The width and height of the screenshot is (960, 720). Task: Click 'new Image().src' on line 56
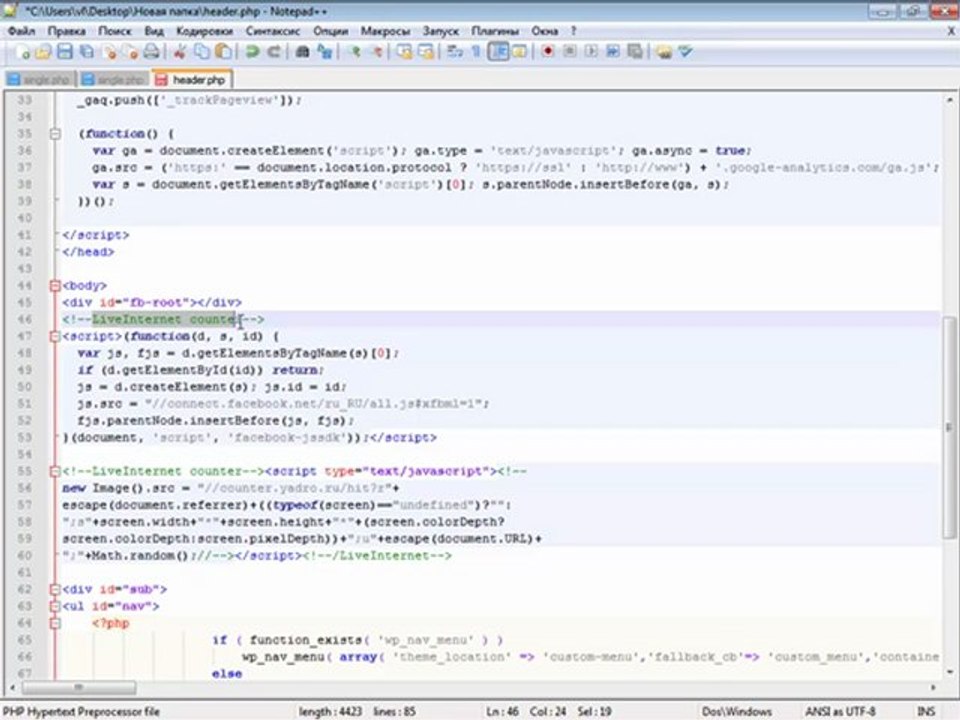click(x=118, y=488)
